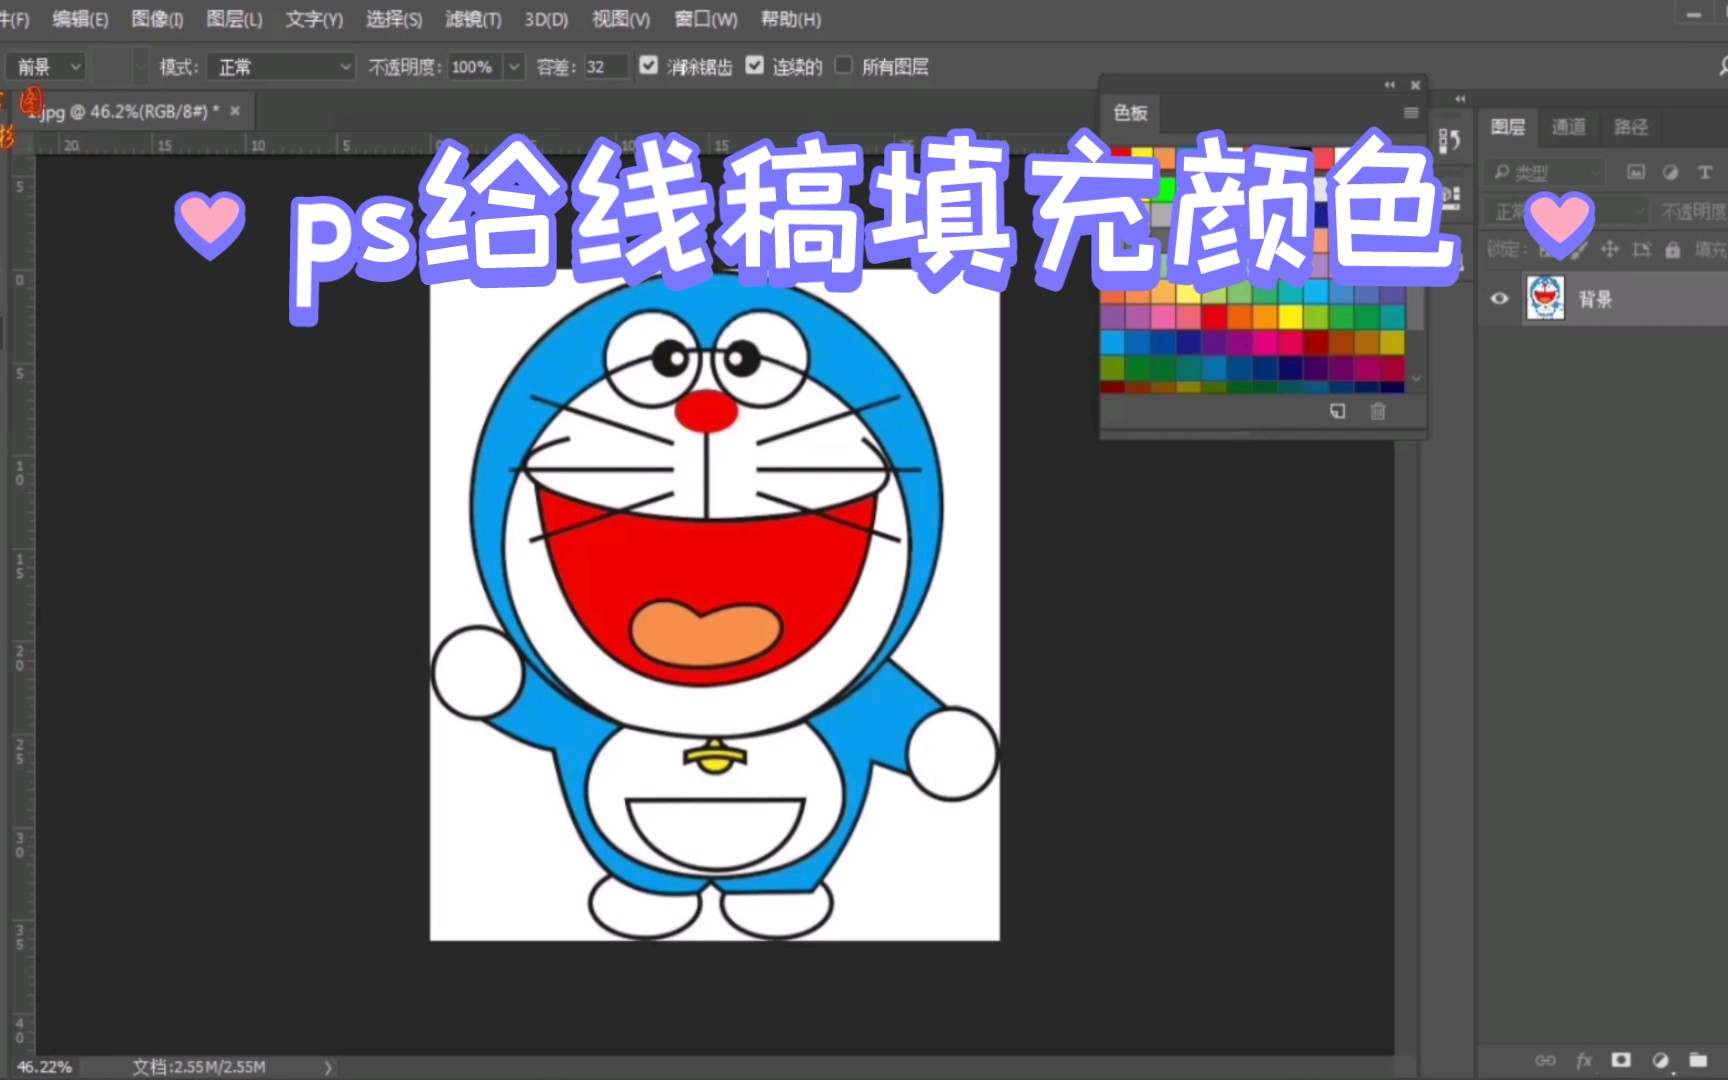Viewport: 1728px width, 1080px height.
Task: Toggle the contiguous (连续的) checkbox
Action: point(755,65)
